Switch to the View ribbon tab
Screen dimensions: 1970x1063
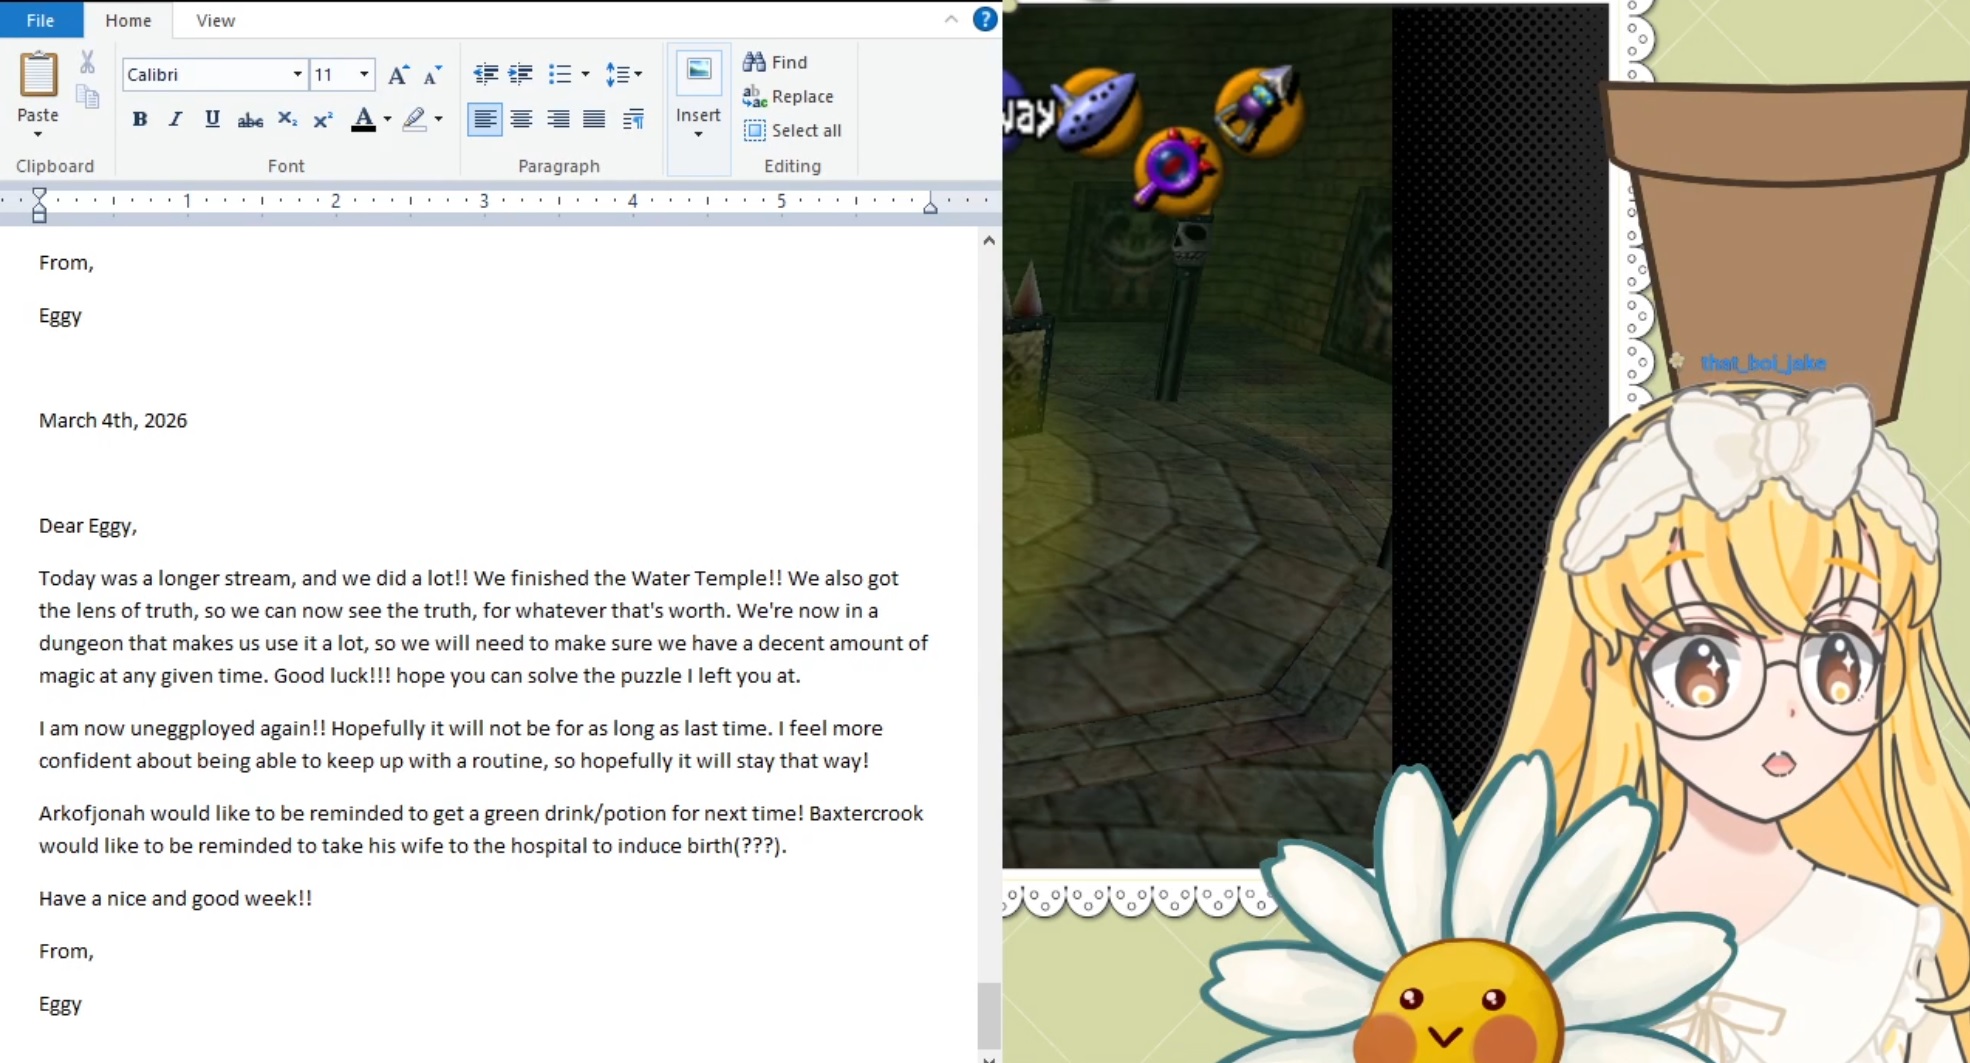click(216, 20)
